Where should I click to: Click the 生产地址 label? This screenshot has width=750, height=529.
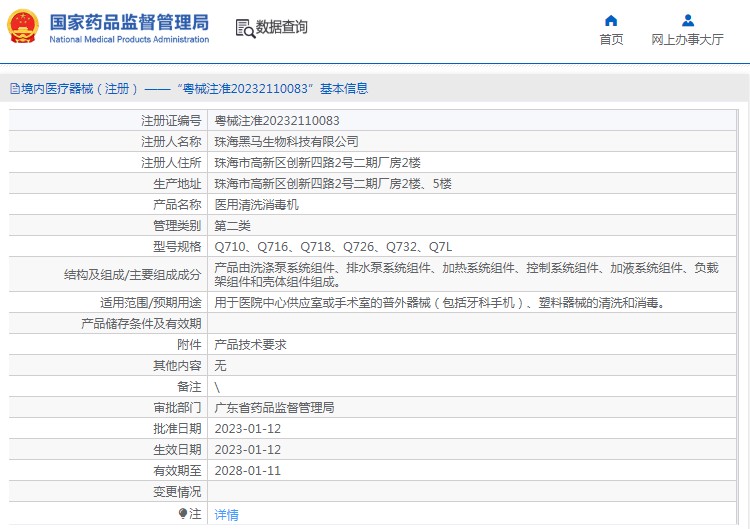(x=177, y=184)
